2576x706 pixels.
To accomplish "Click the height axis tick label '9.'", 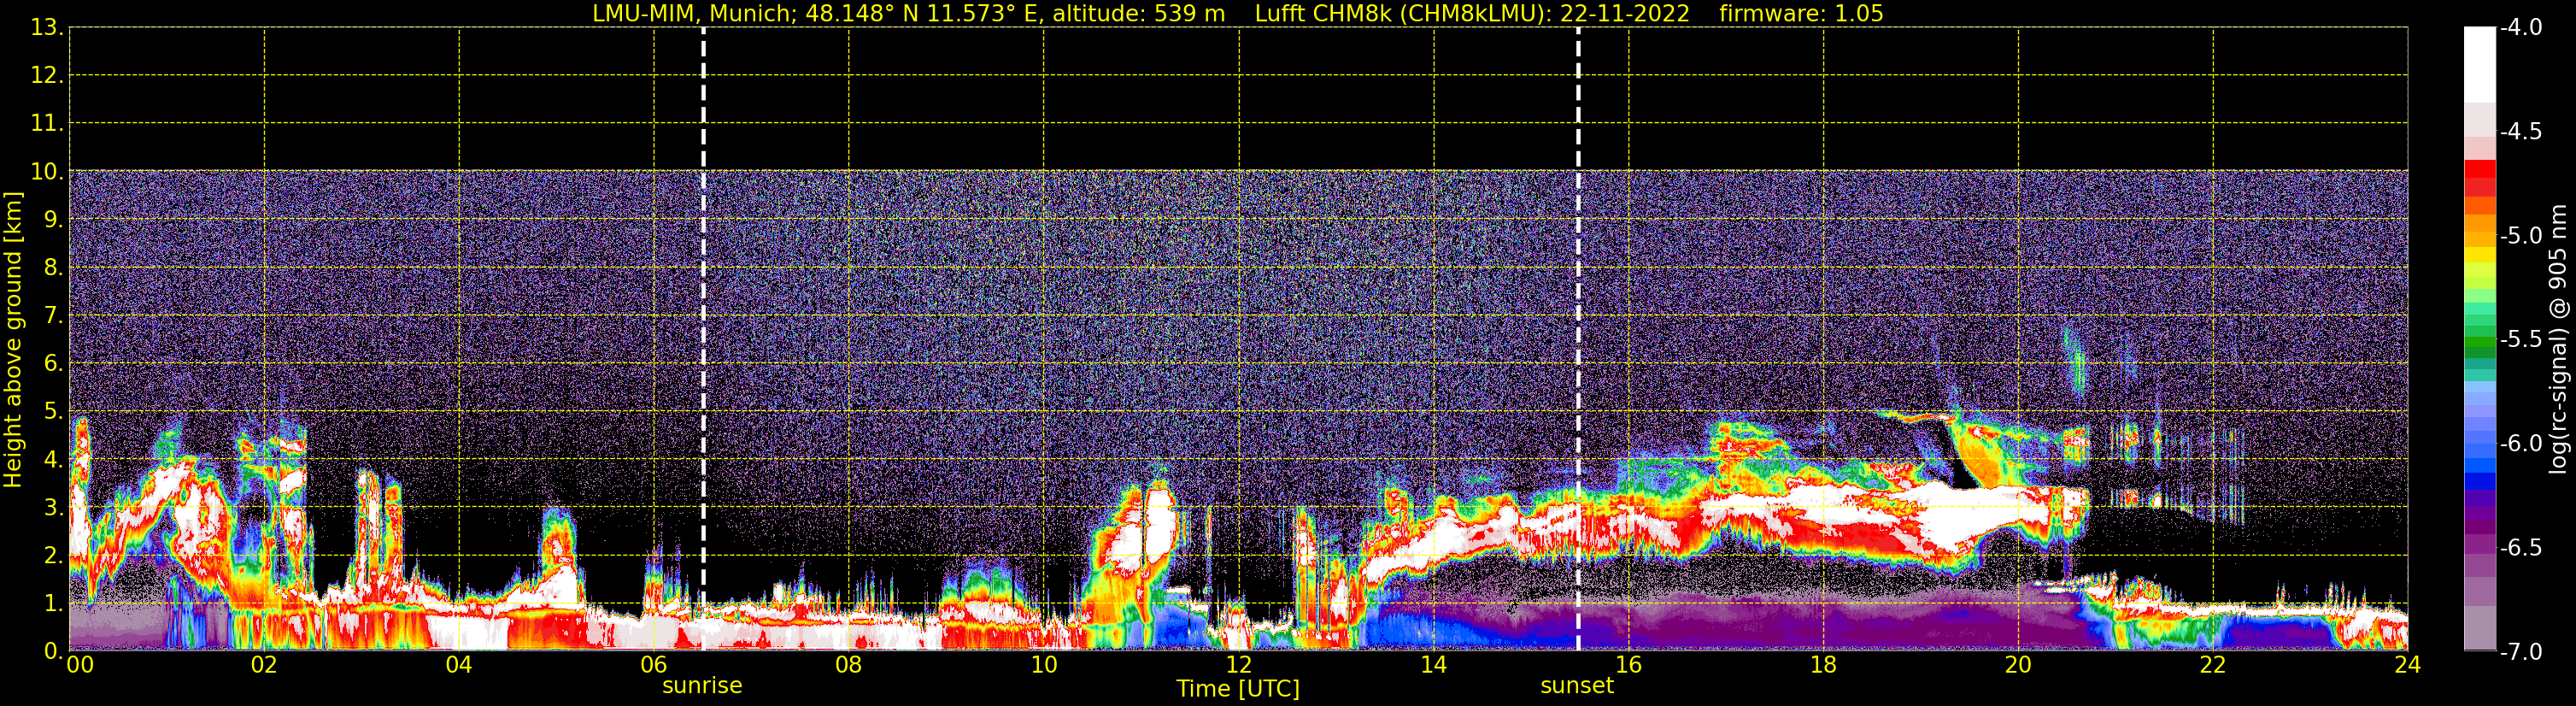I will click(x=53, y=220).
